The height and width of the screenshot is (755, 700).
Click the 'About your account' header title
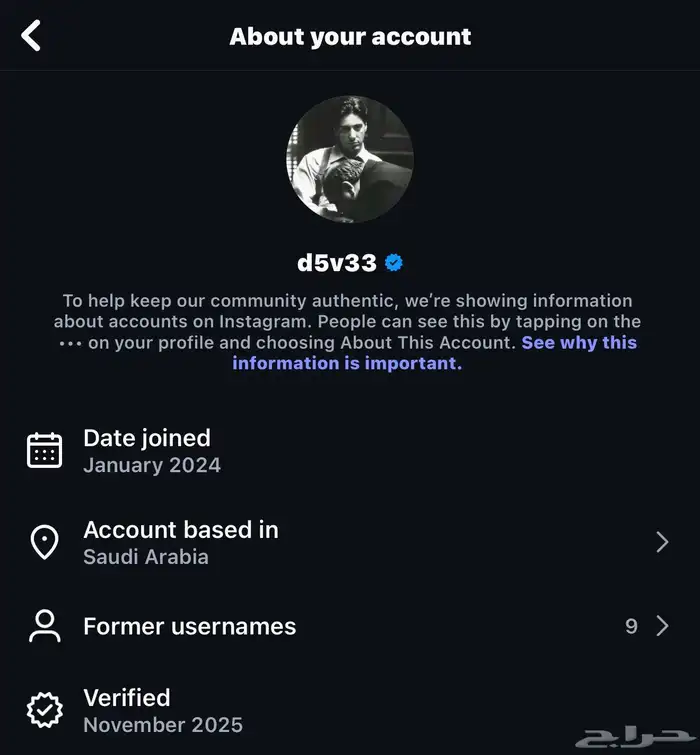click(350, 37)
